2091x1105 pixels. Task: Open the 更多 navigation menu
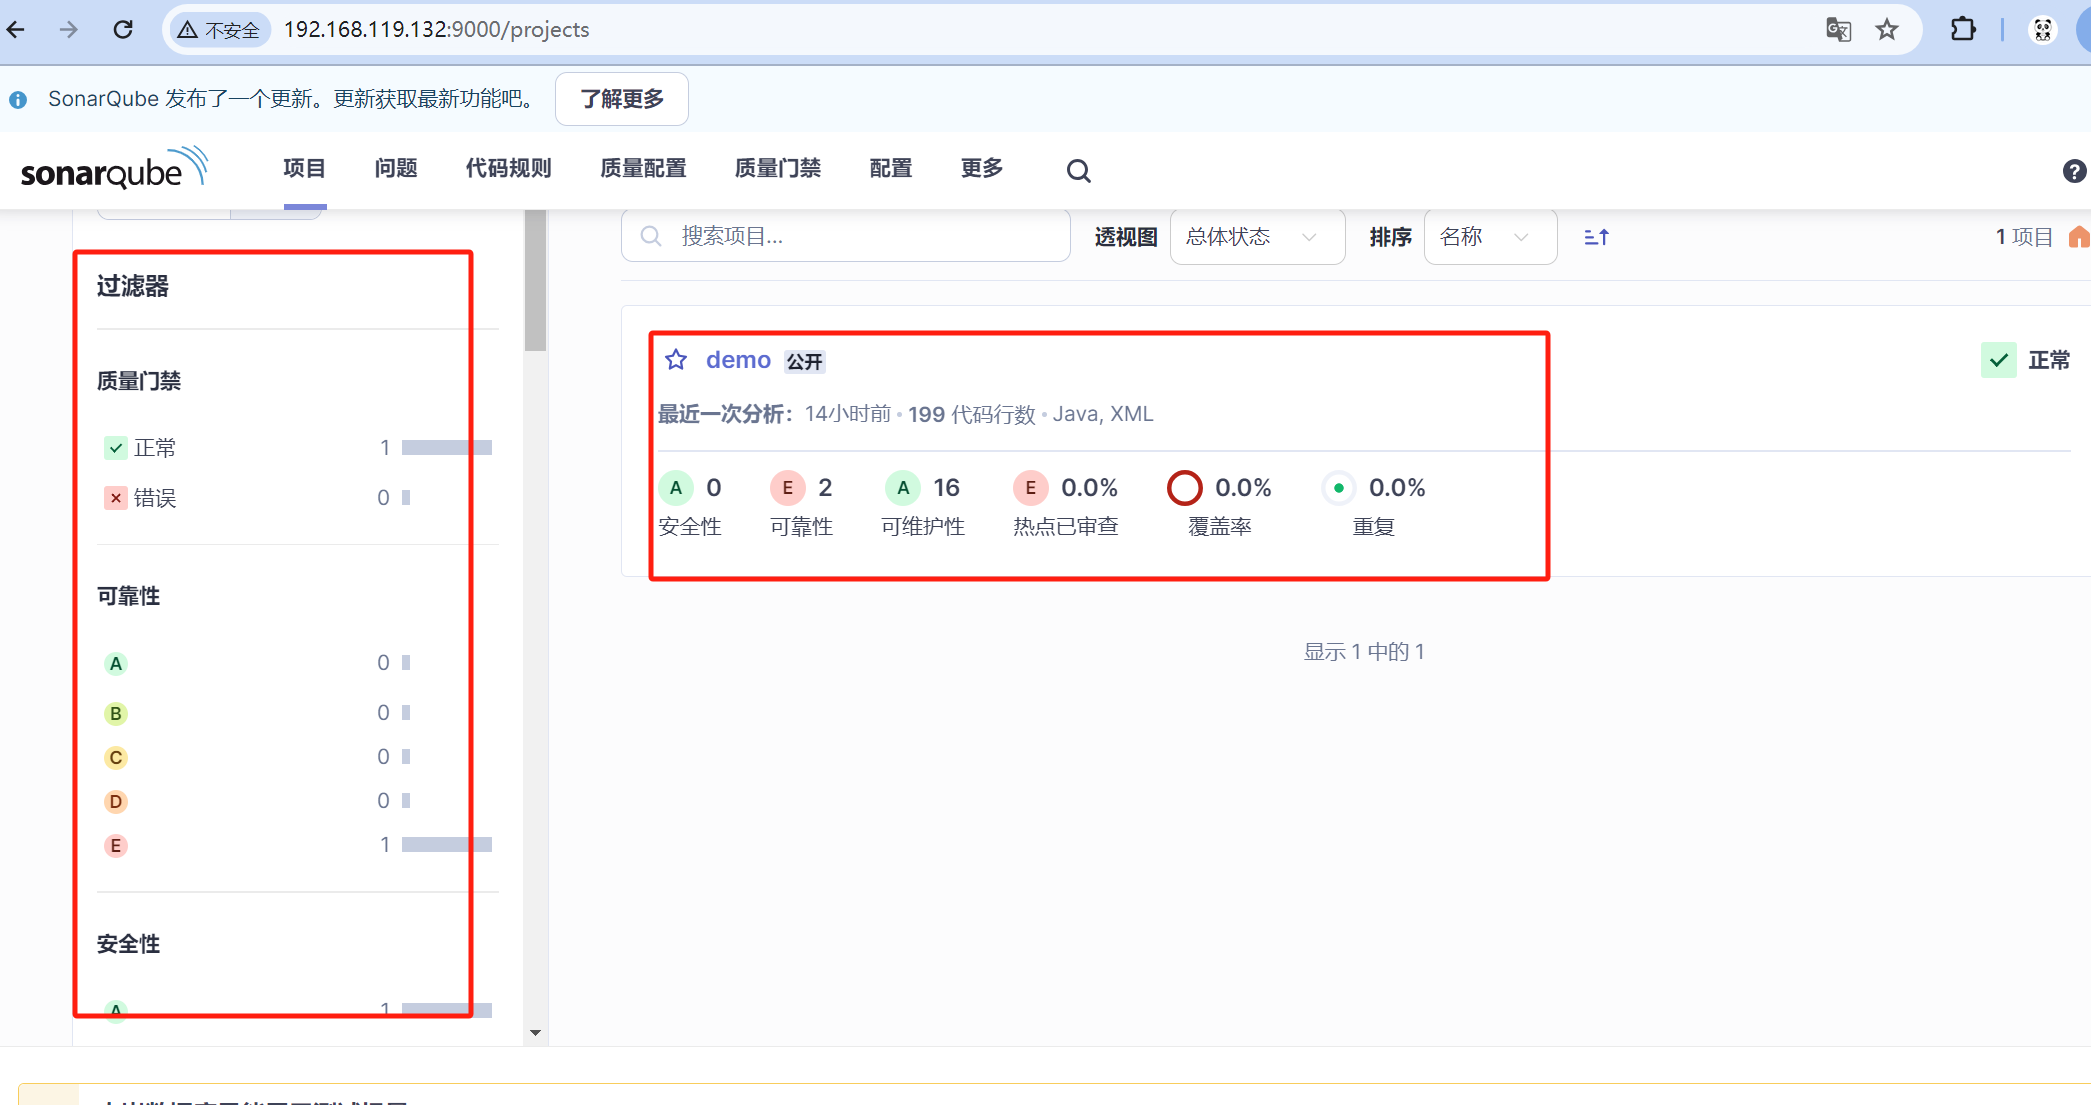(981, 169)
